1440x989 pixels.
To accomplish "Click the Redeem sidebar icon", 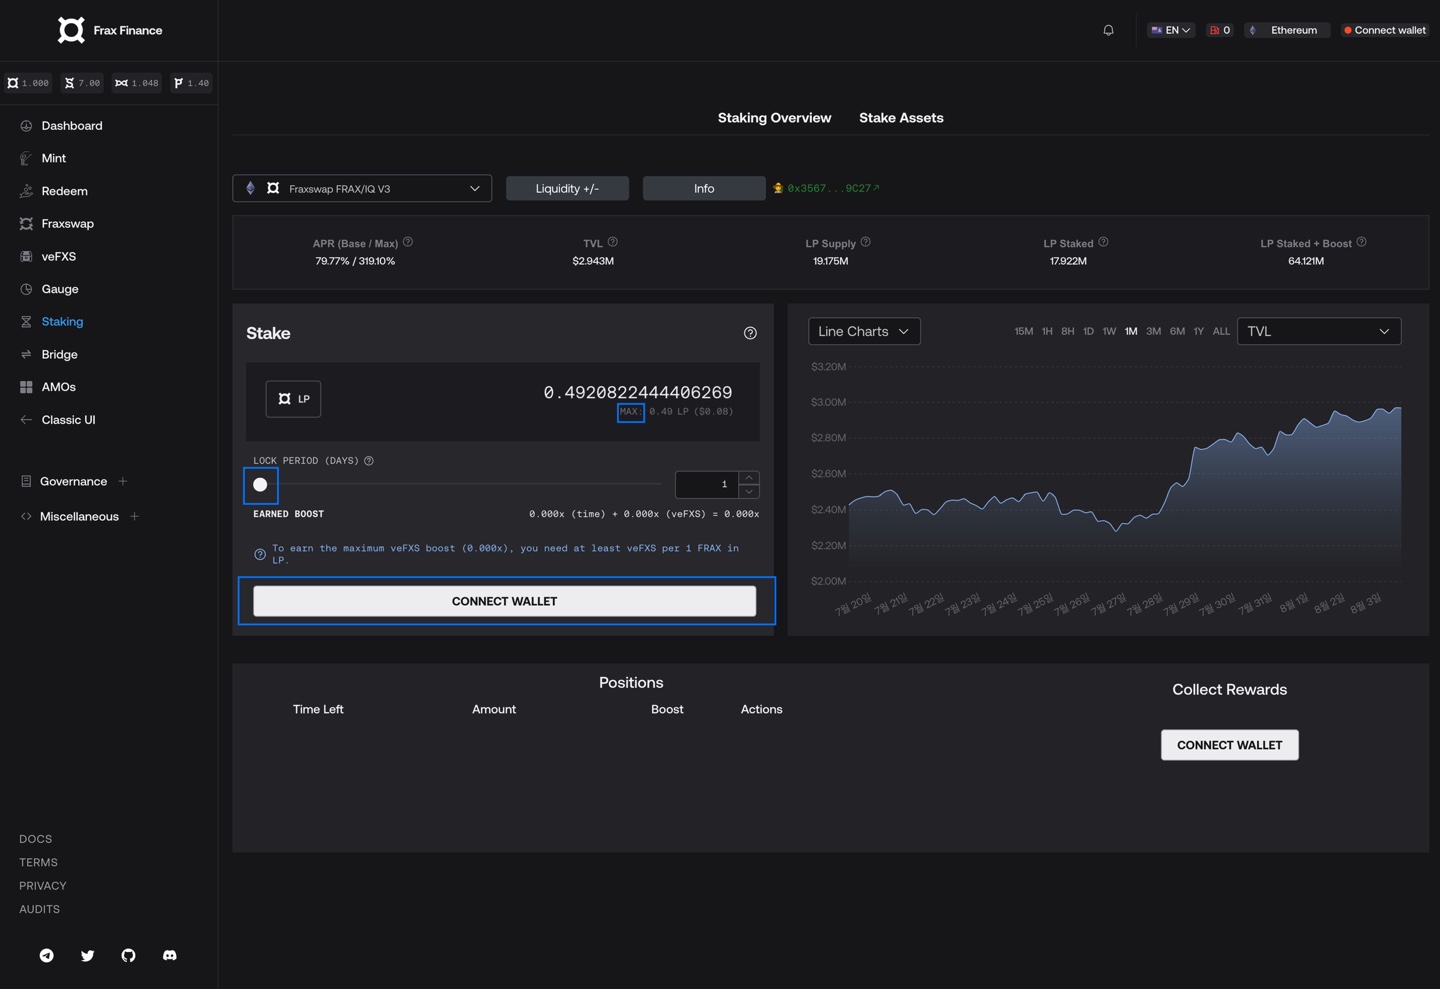I will (26, 191).
